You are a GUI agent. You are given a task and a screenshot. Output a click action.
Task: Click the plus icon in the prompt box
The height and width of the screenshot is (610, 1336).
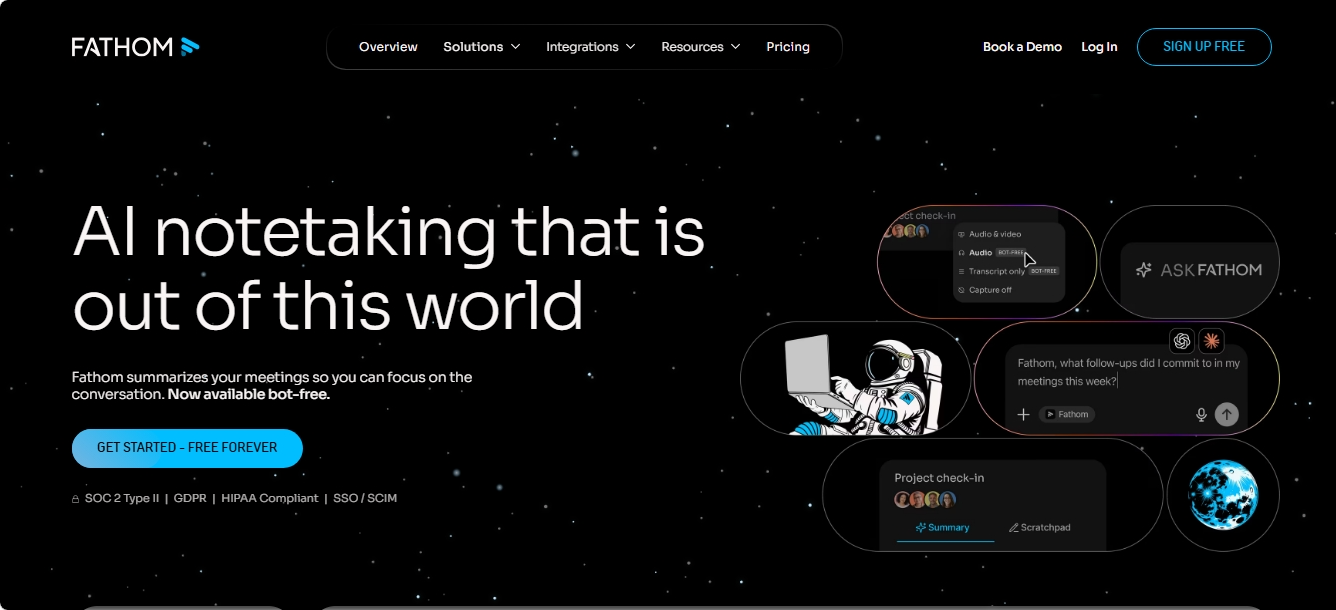[x=1023, y=414]
